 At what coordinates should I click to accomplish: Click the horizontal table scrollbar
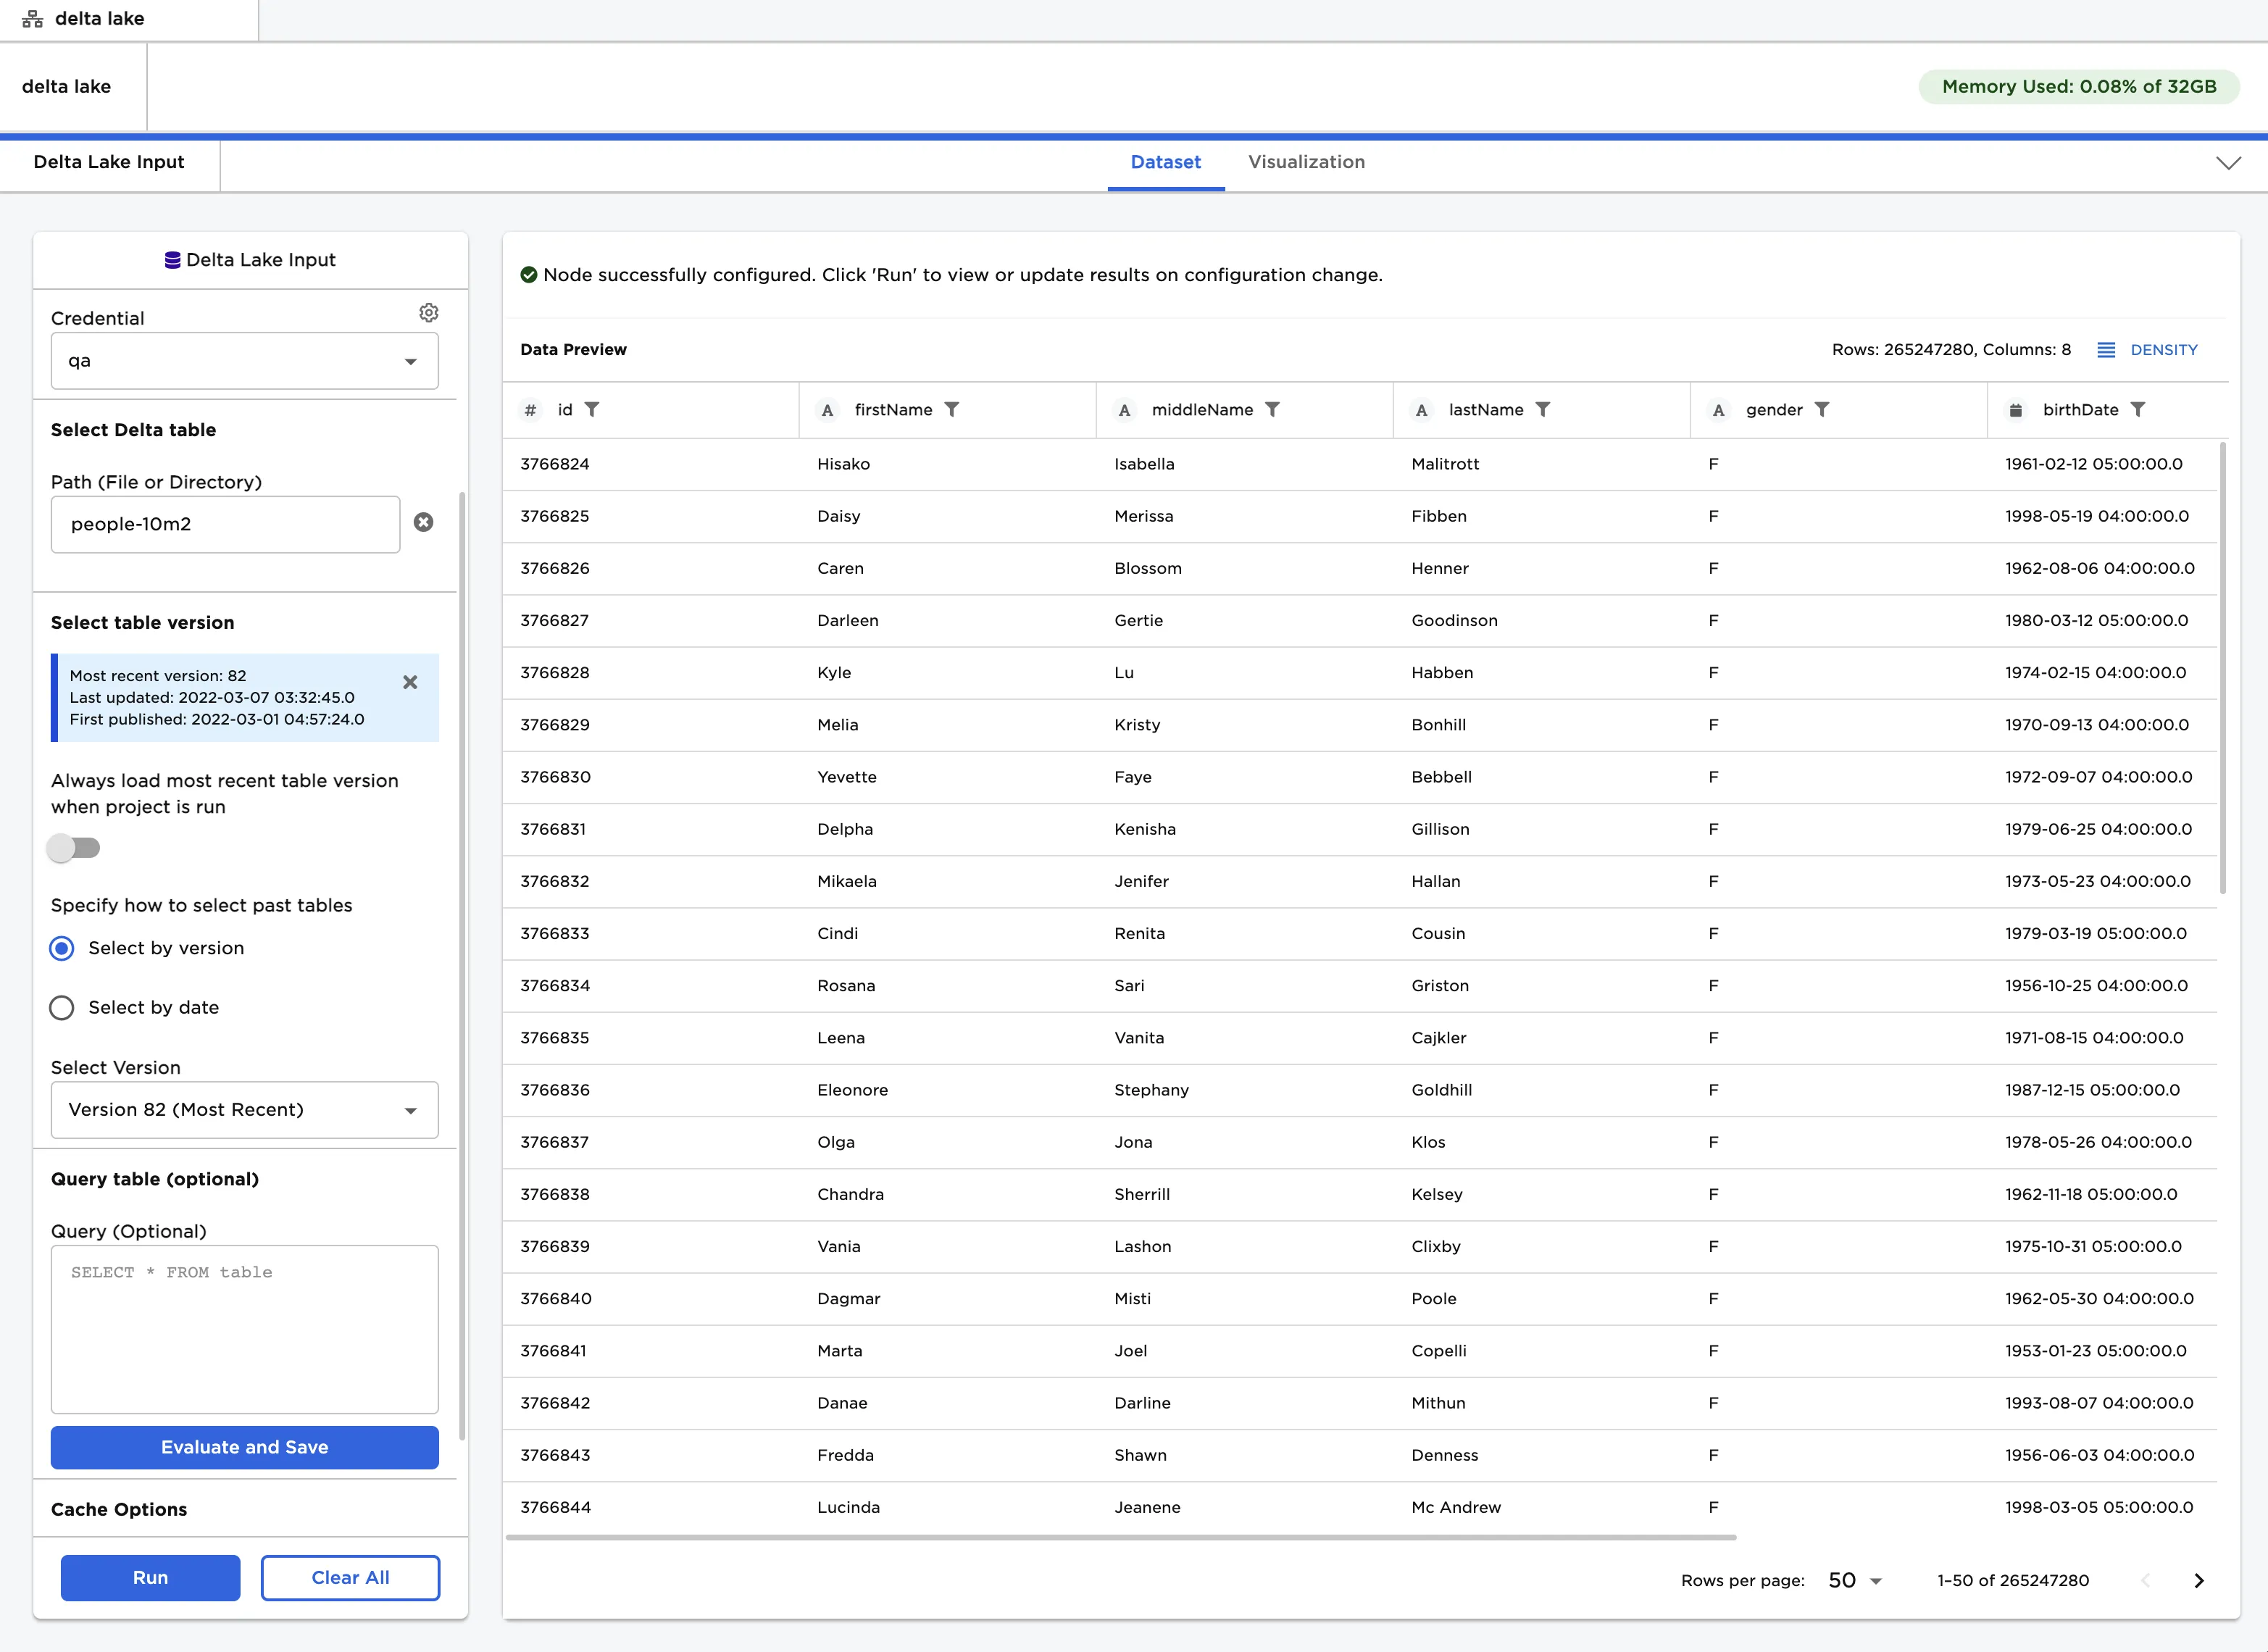(1120, 1537)
